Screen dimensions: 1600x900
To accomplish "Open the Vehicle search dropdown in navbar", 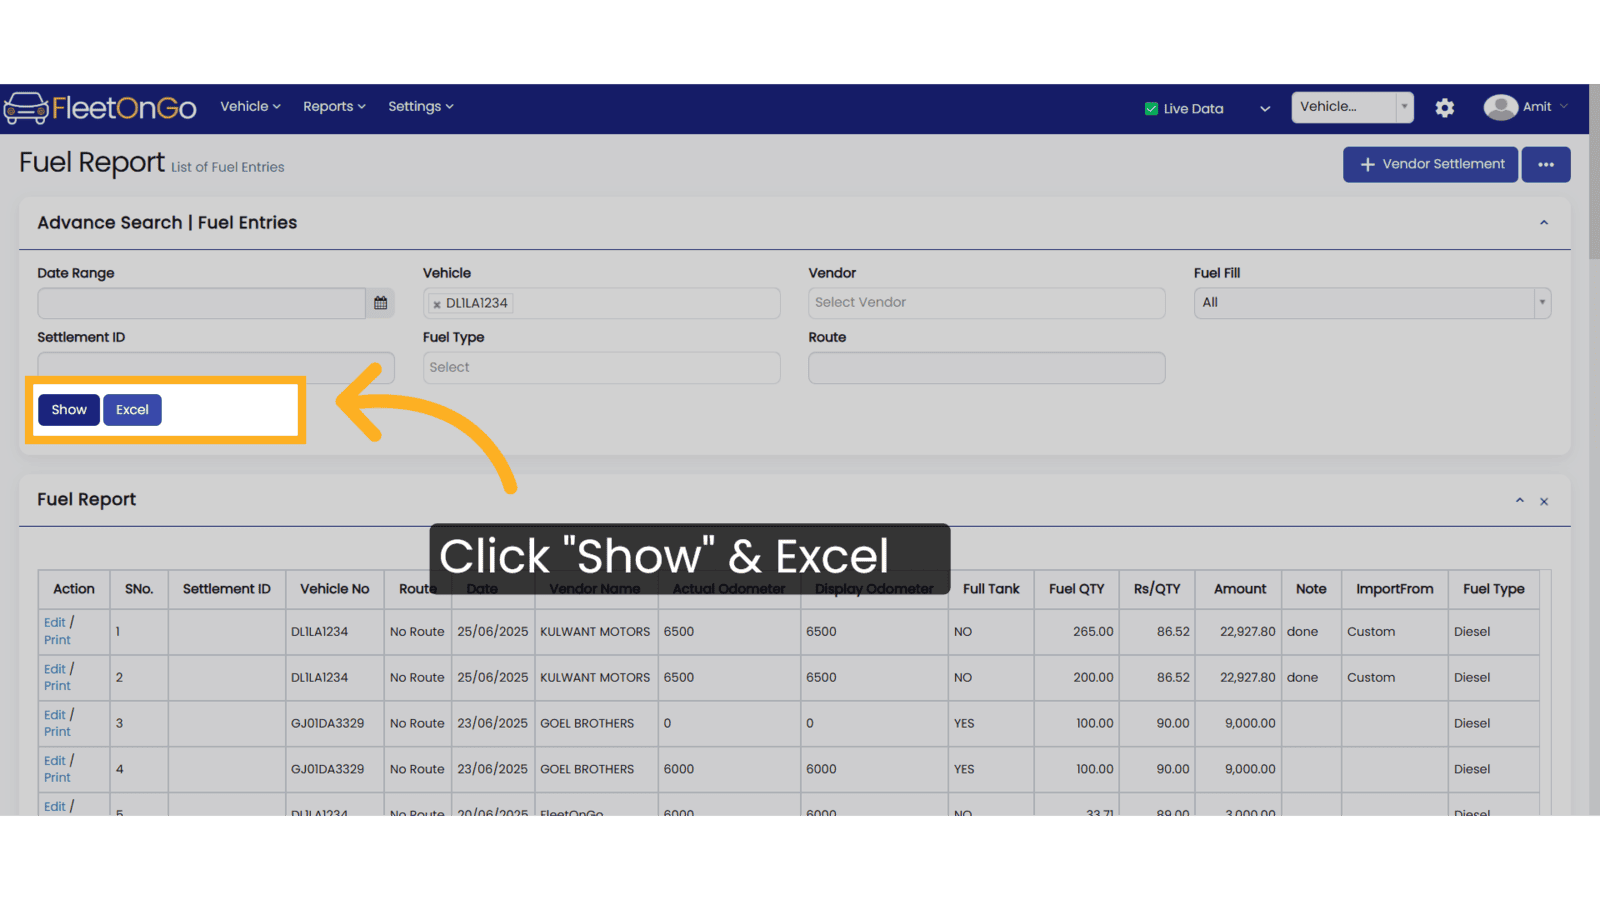I will click(x=1352, y=107).
